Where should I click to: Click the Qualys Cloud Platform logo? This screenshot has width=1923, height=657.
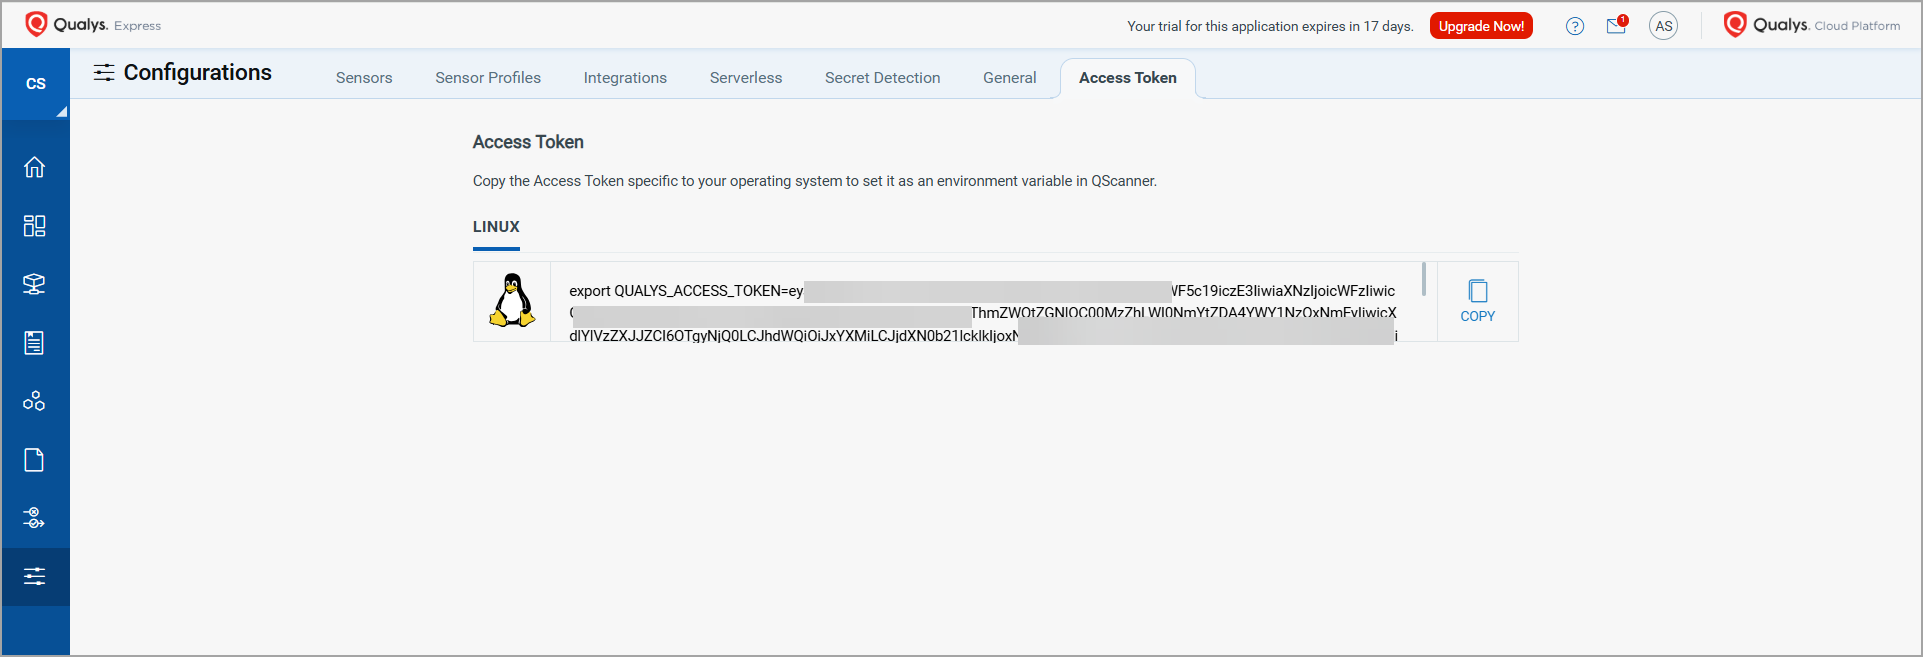[x=1812, y=25]
